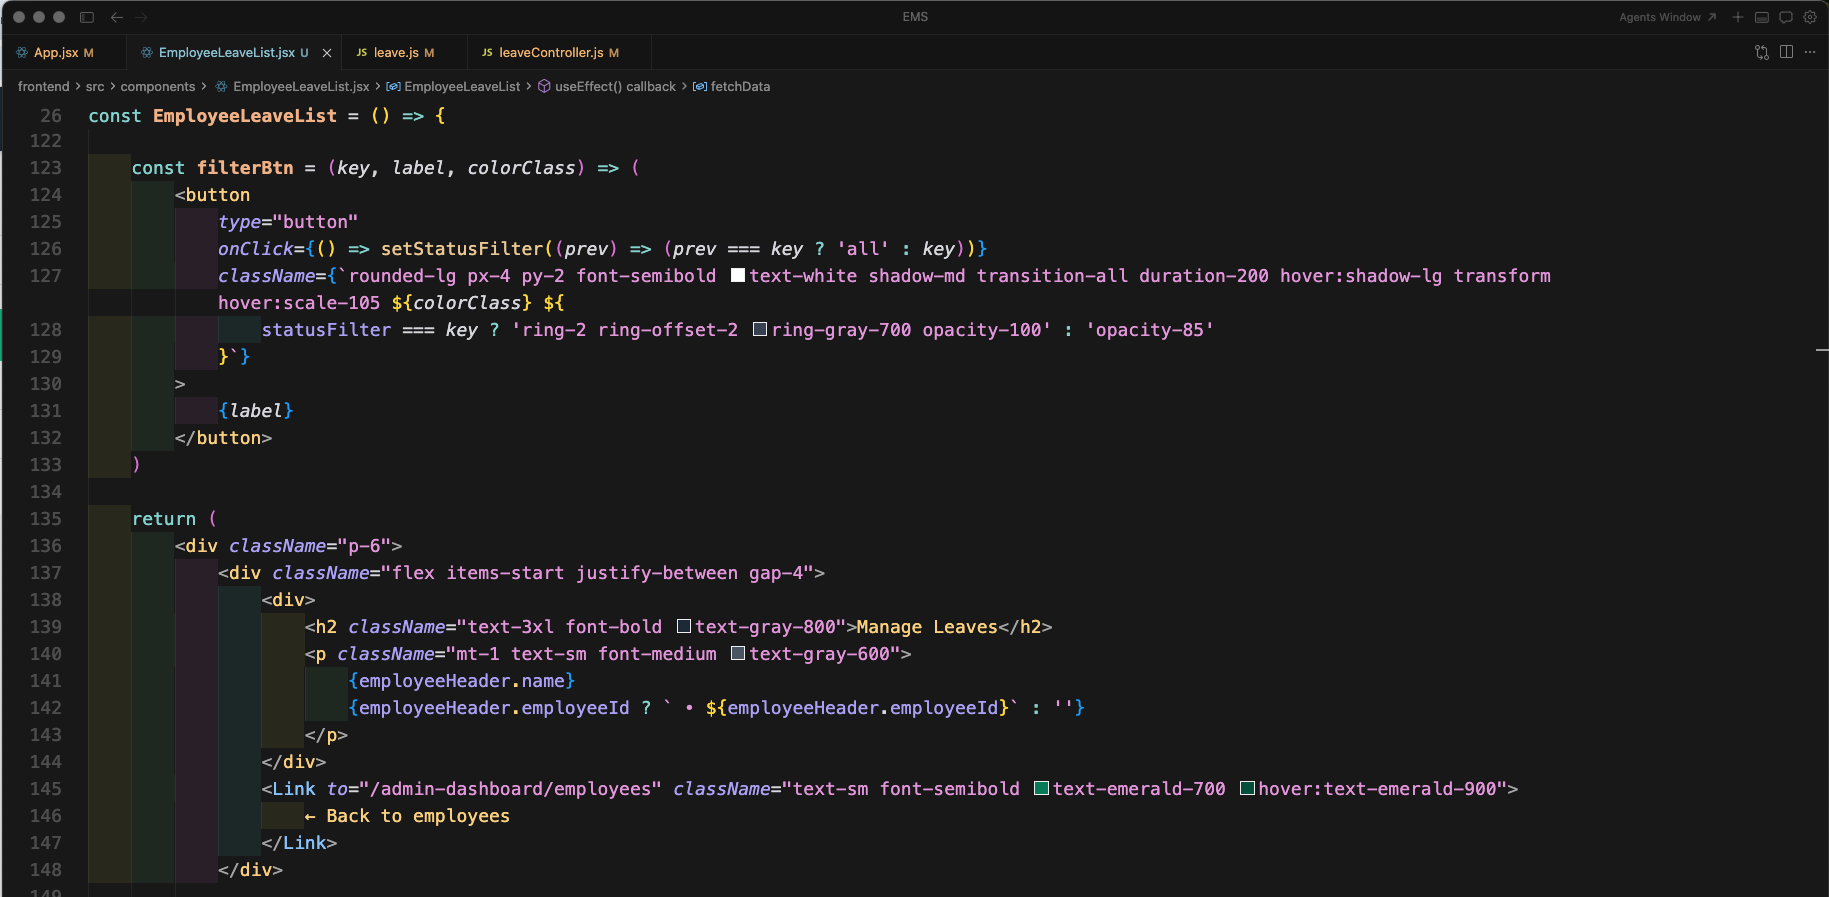This screenshot has width=1829, height=897.
Task: Open the chat pane icon
Action: click(x=1786, y=17)
